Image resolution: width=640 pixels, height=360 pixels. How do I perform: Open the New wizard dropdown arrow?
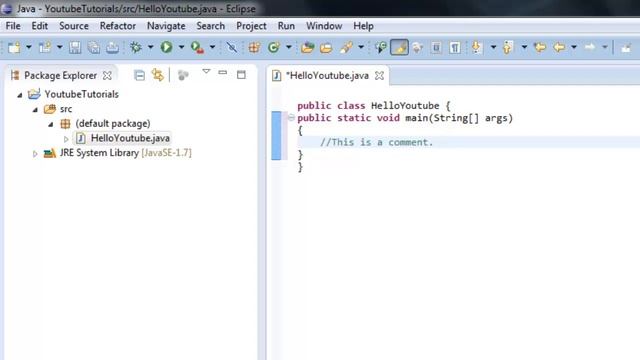pyautogui.click(x=29, y=48)
